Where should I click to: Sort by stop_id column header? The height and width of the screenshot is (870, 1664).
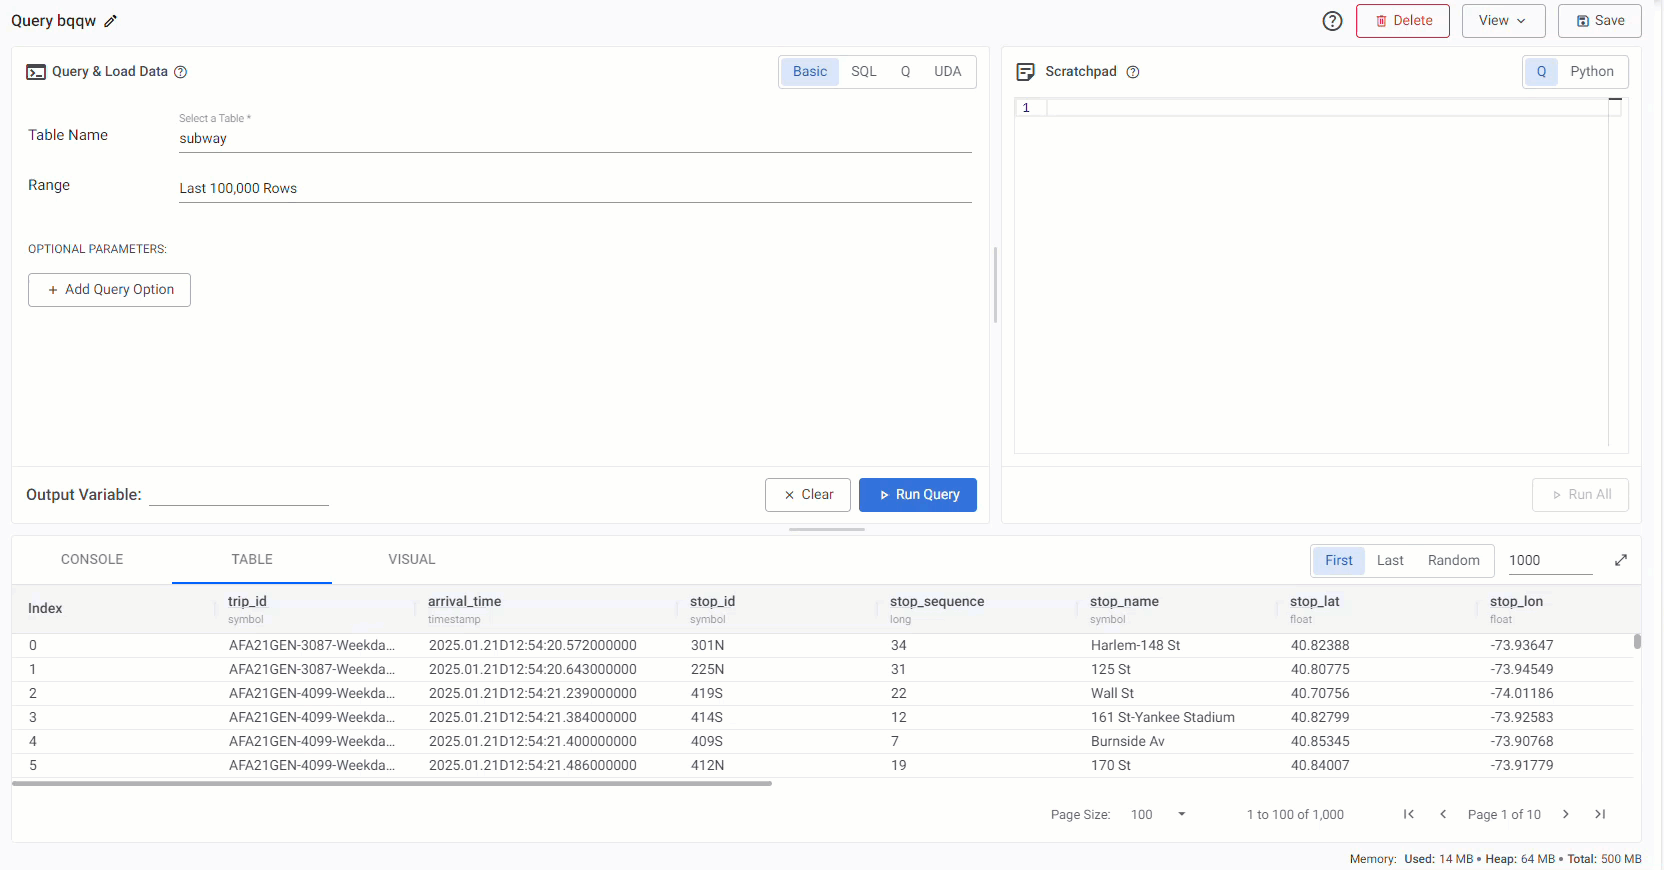click(x=712, y=601)
